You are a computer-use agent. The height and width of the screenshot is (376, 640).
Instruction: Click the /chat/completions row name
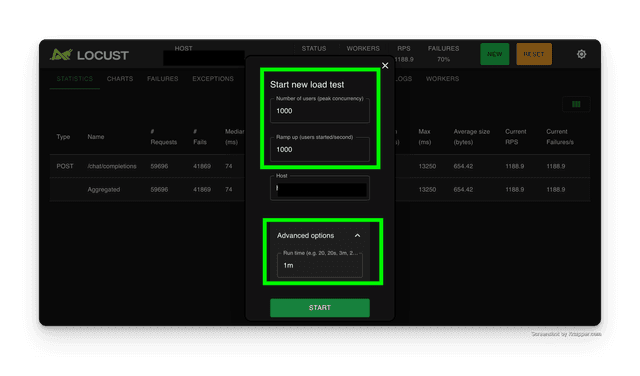pyautogui.click(x=112, y=166)
